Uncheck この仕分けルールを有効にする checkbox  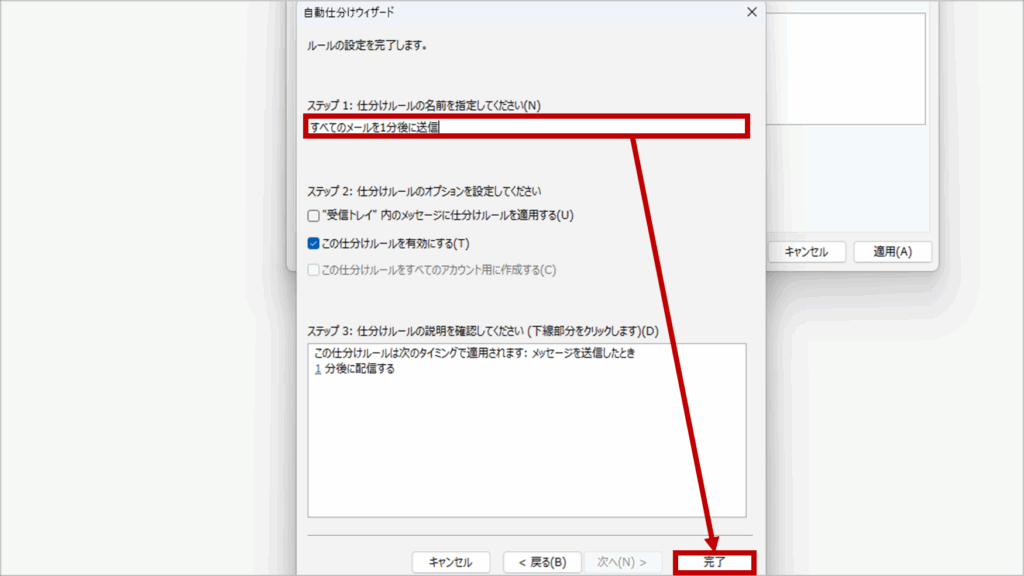tap(313, 244)
